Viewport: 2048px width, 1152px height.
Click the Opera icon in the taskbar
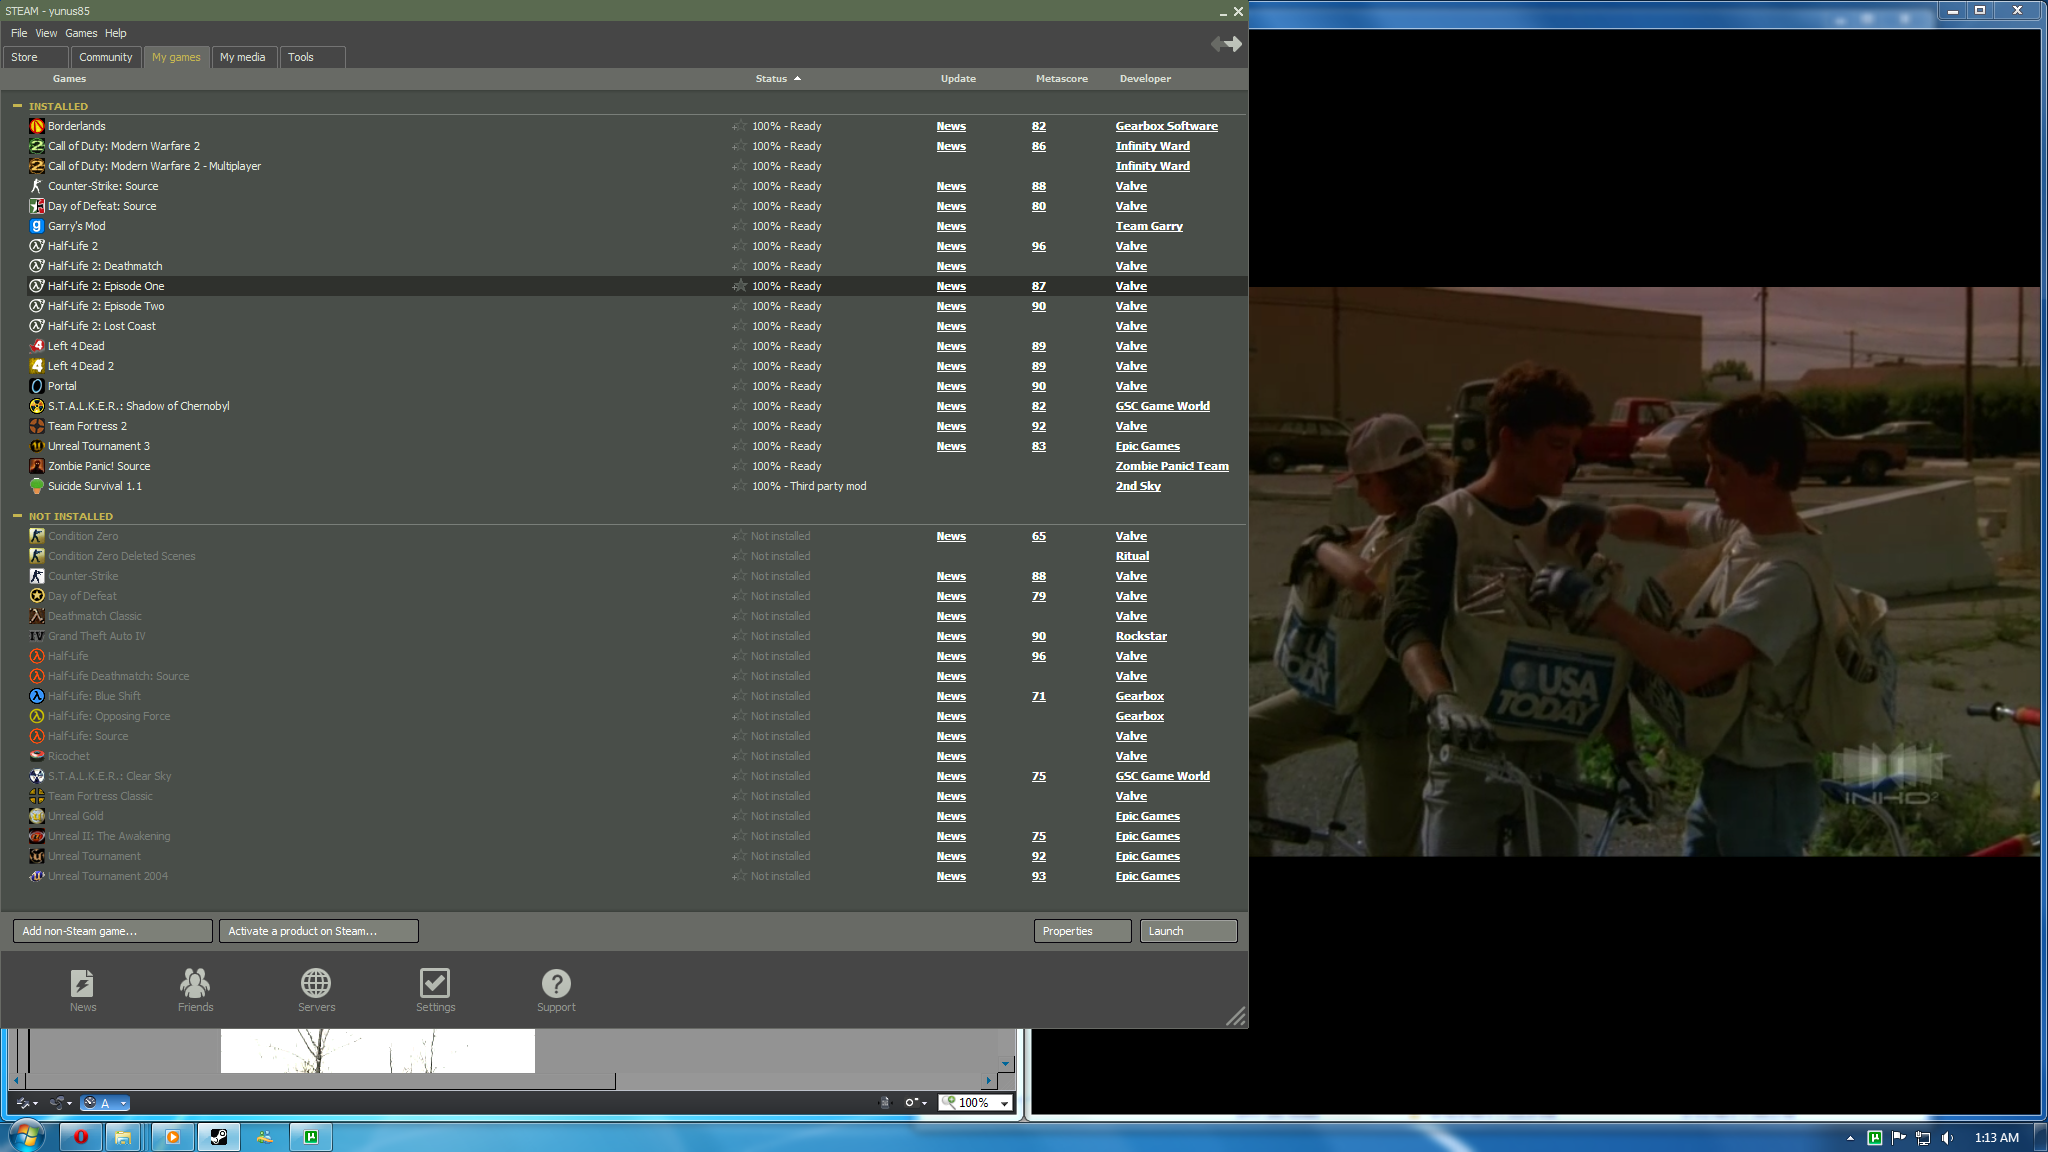pyautogui.click(x=81, y=1137)
